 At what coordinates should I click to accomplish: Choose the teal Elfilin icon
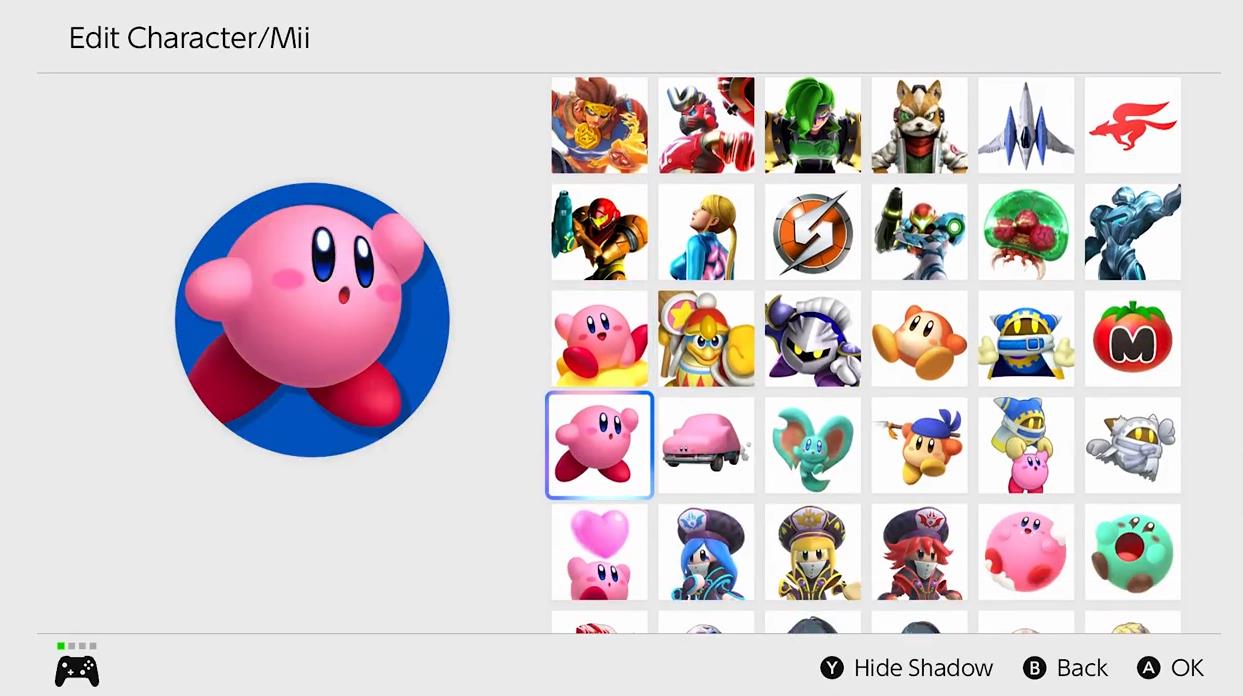click(x=813, y=445)
